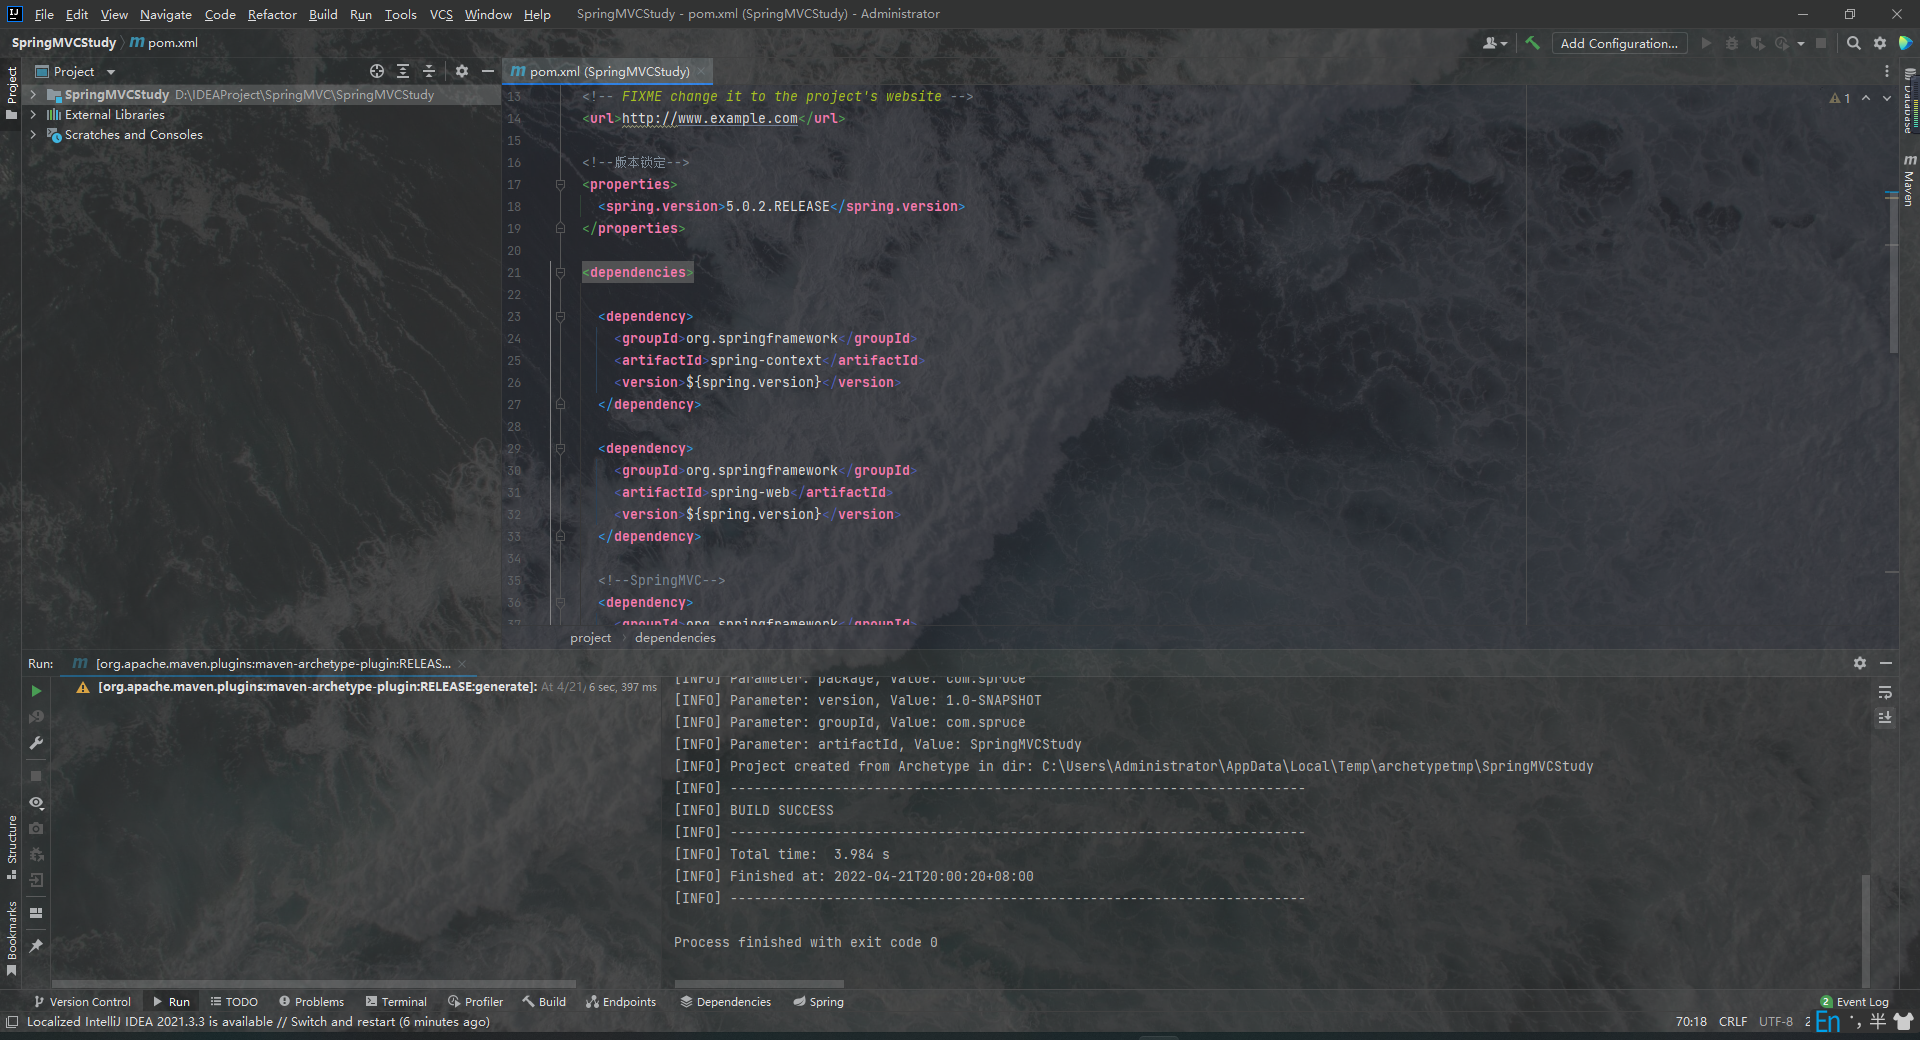Click Expand All in Project panel
The image size is (1920, 1040).
pyautogui.click(x=403, y=71)
